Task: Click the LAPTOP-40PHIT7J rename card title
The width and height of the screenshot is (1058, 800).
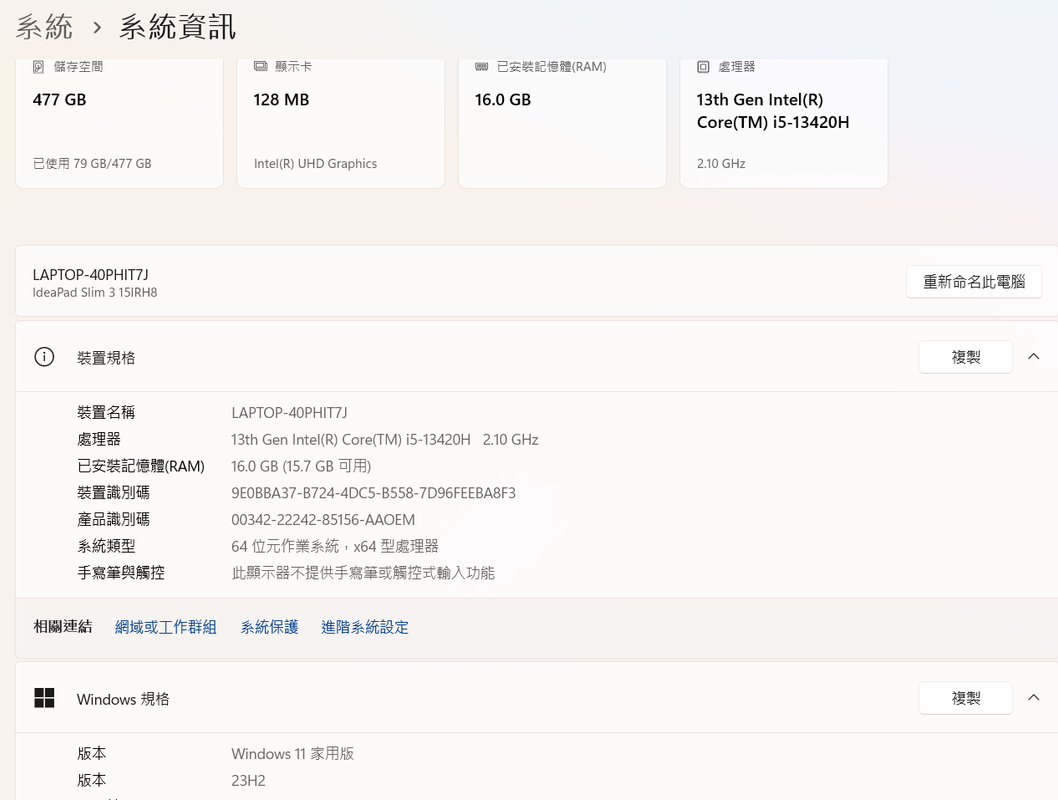Action: (x=90, y=275)
